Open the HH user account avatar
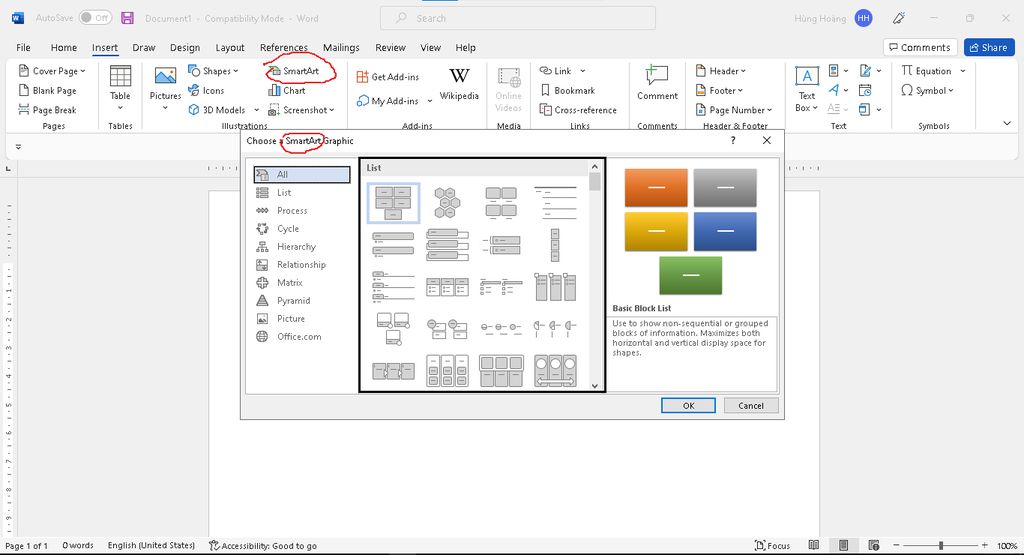Image resolution: width=1024 pixels, height=555 pixels. [x=863, y=18]
